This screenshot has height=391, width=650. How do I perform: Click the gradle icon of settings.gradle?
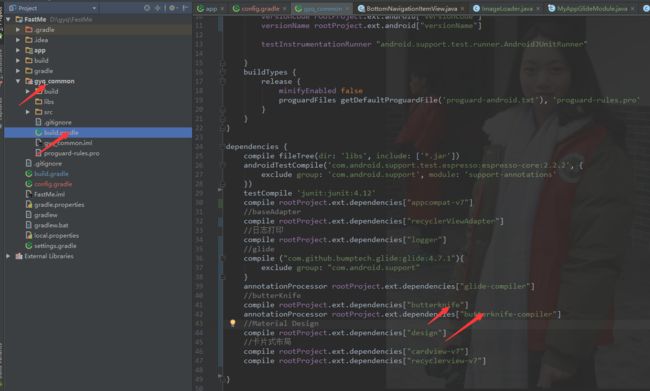coord(29,245)
